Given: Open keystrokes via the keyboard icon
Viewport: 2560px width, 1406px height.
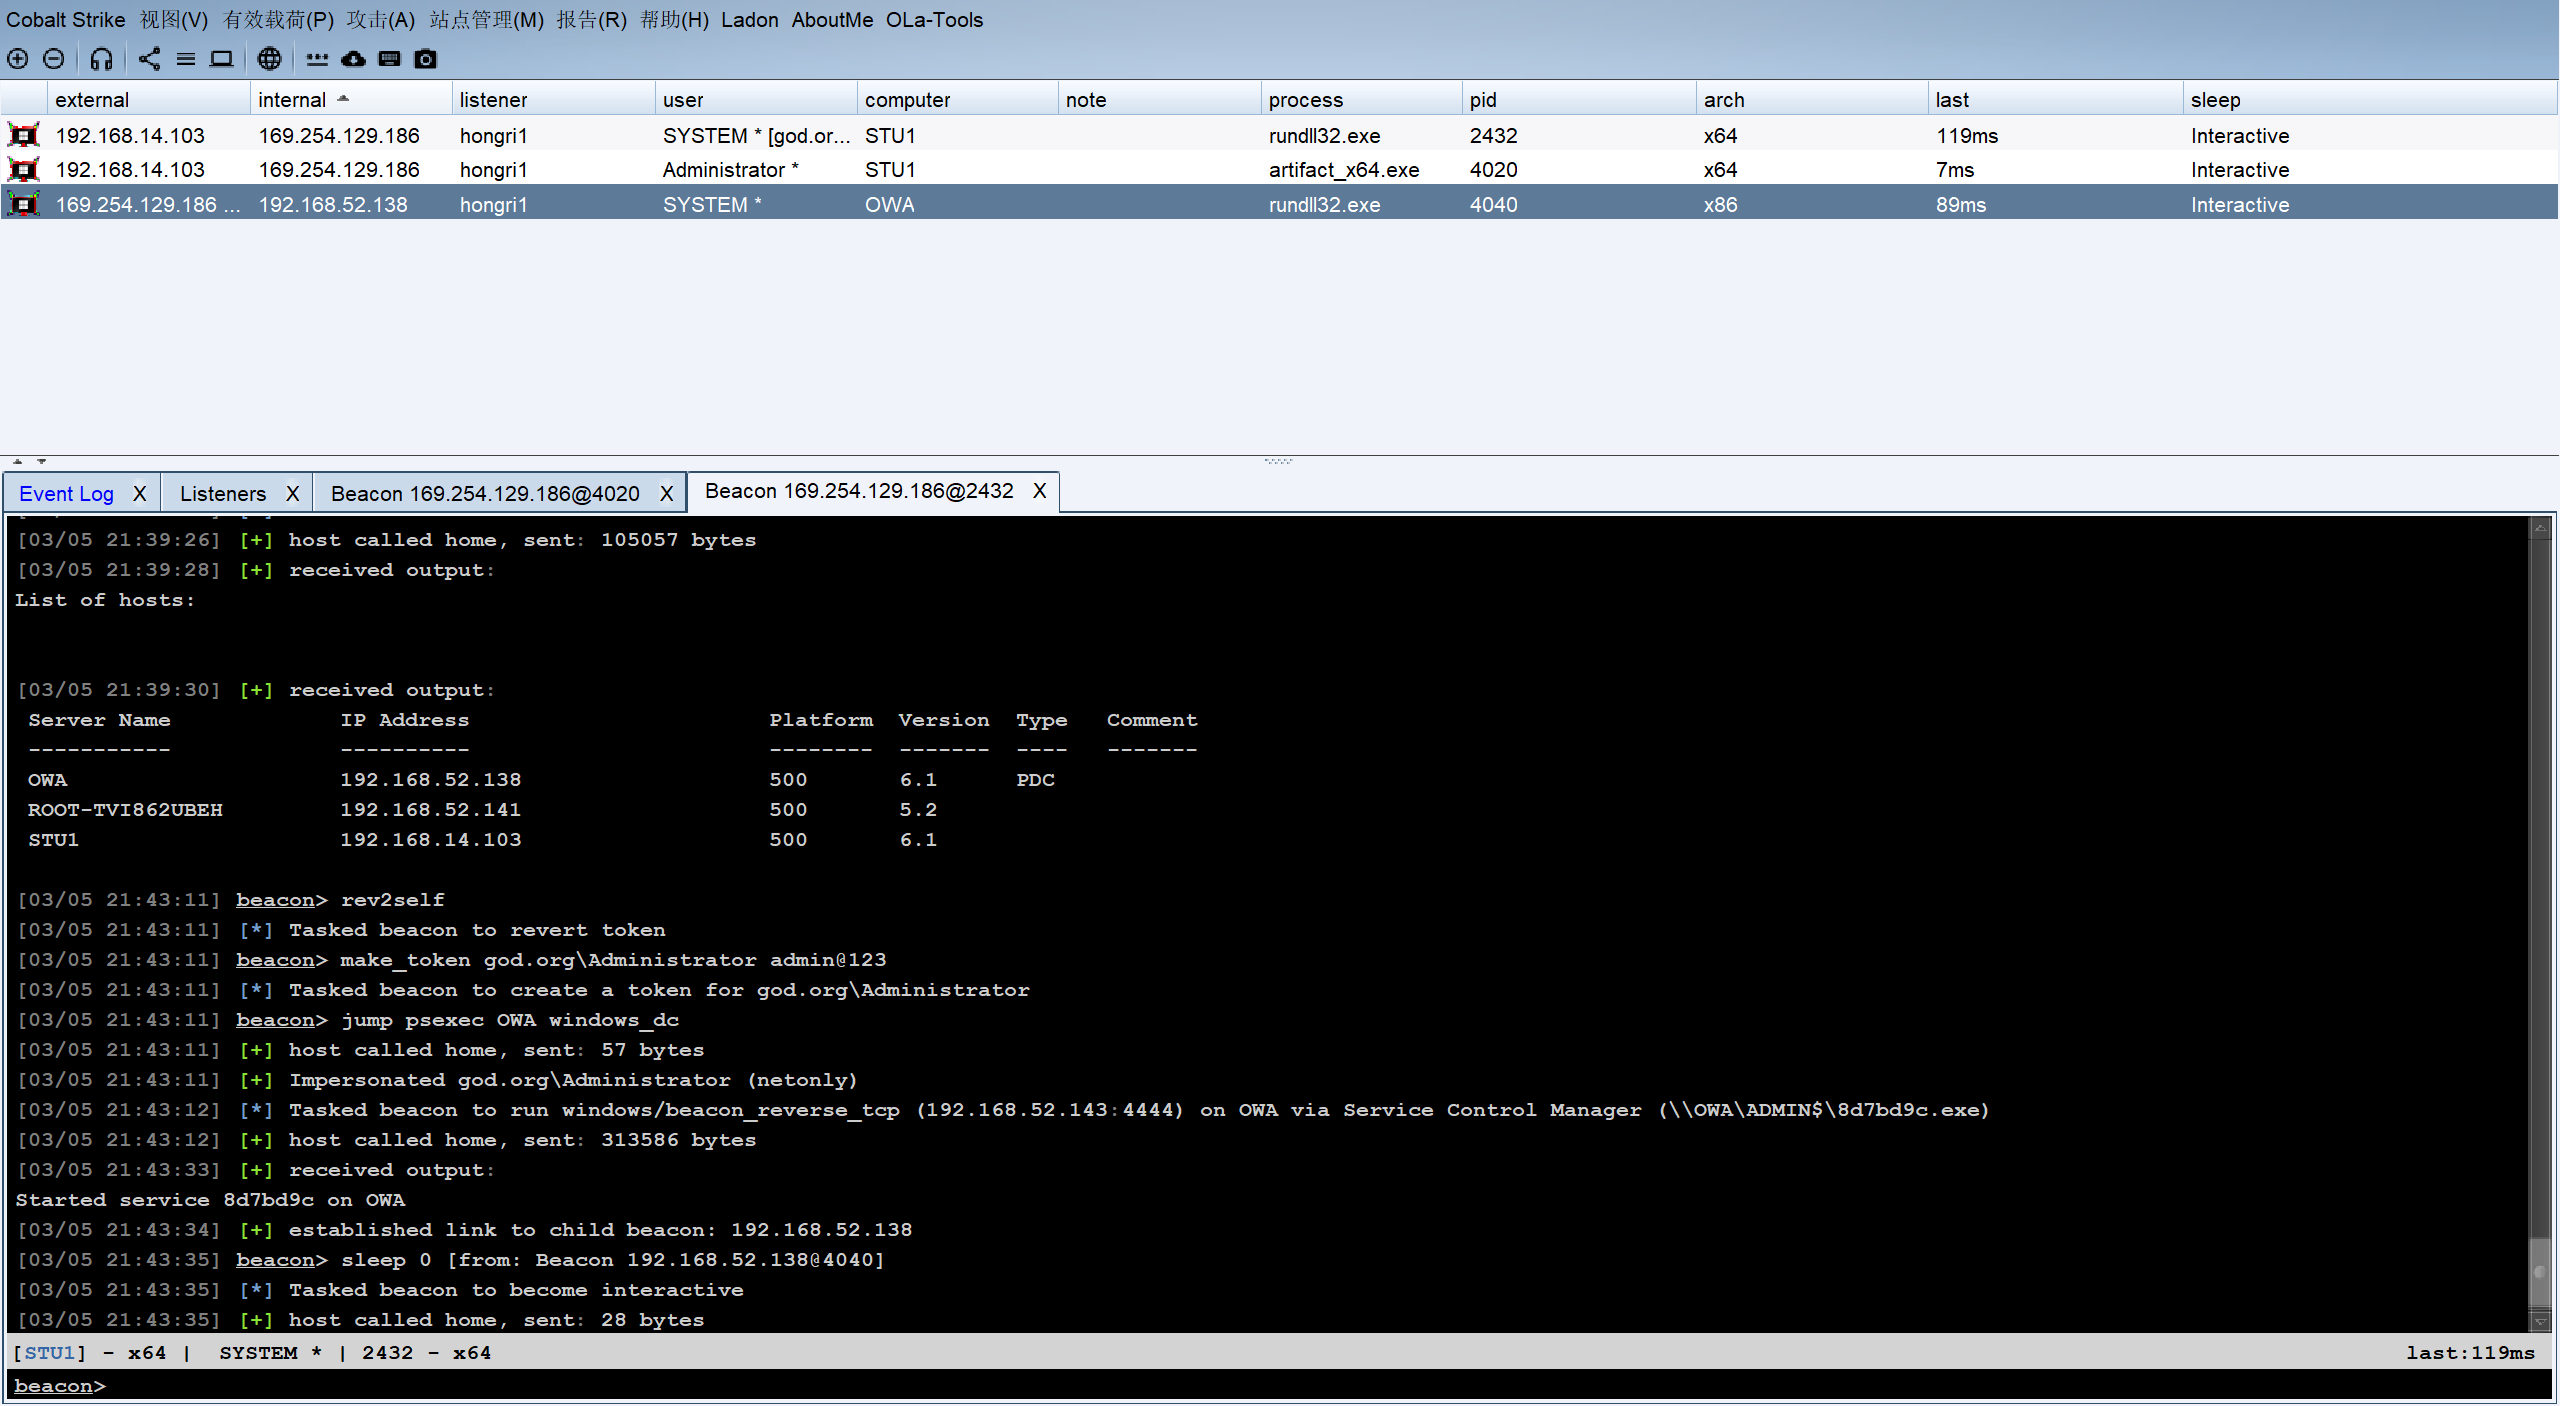Looking at the screenshot, I should tap(389, 59).
